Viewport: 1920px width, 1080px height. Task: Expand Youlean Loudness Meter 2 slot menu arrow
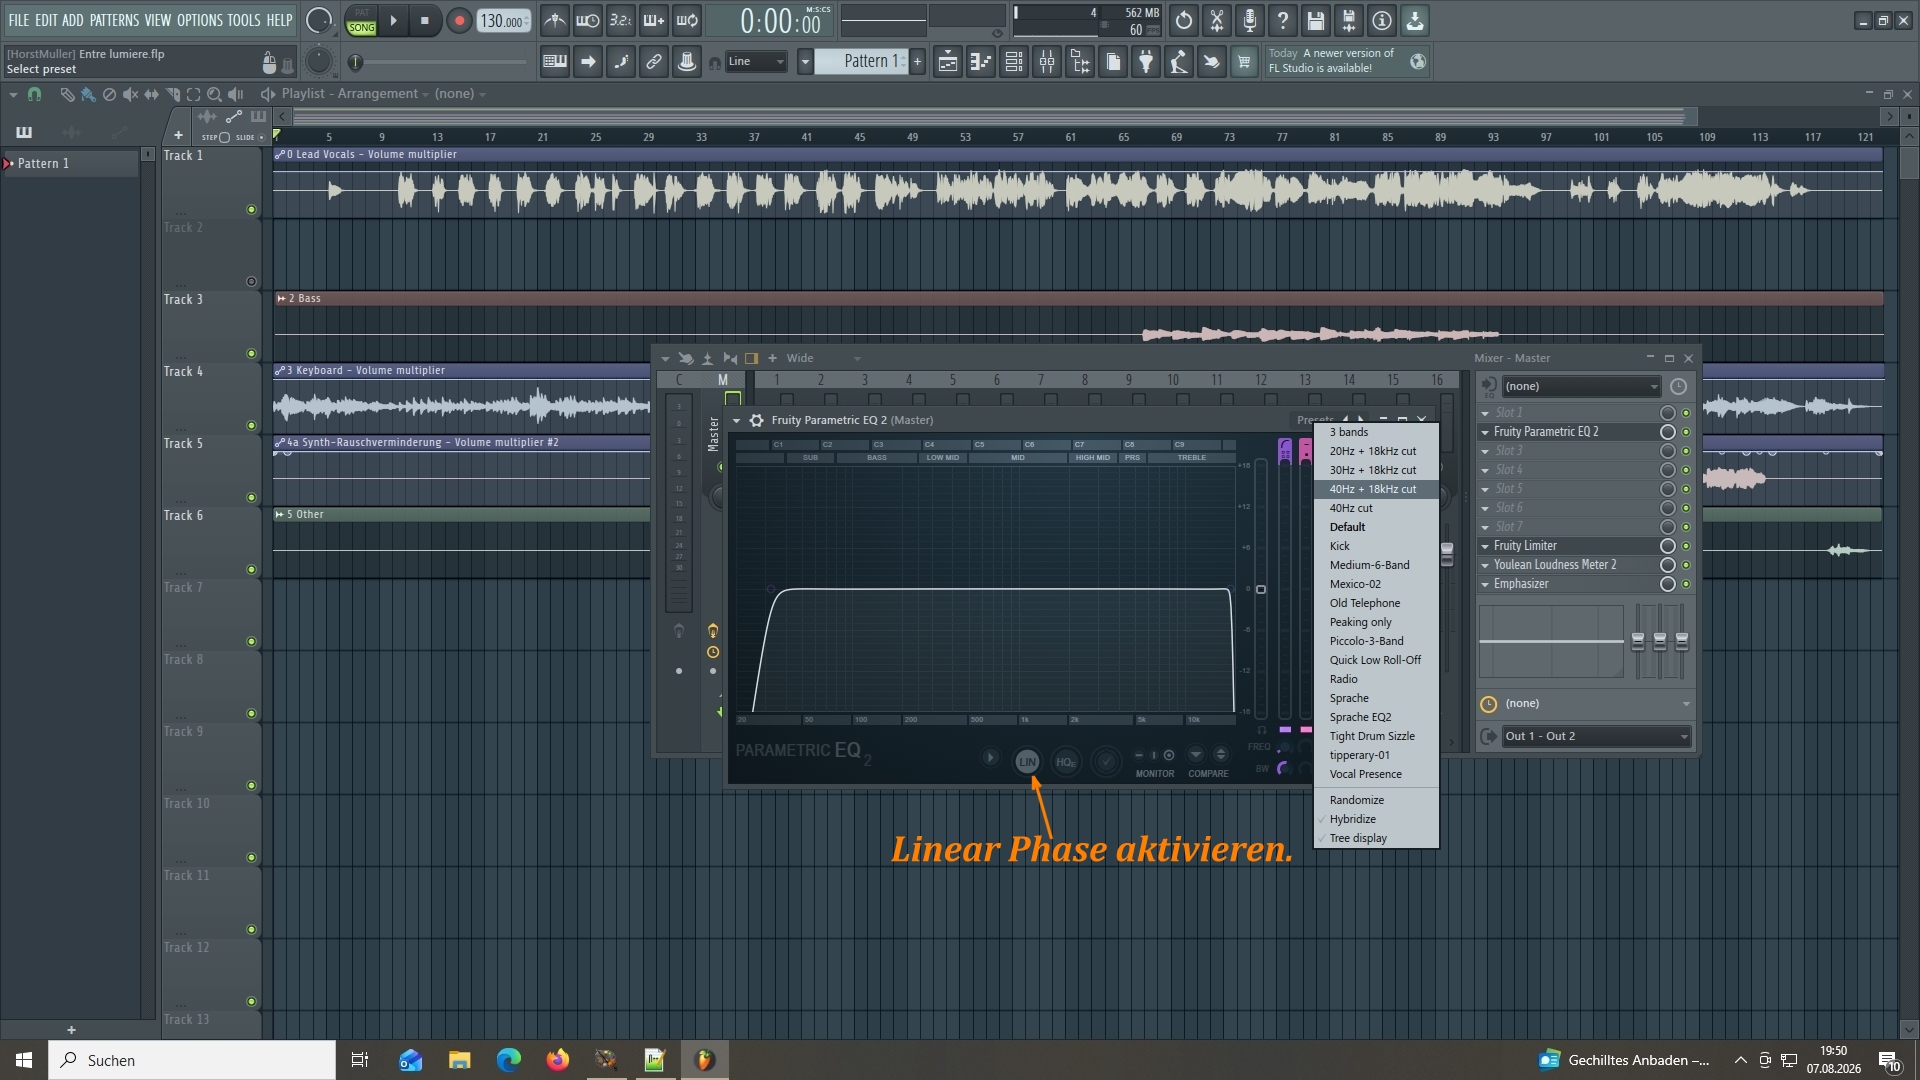[1485, 565]
